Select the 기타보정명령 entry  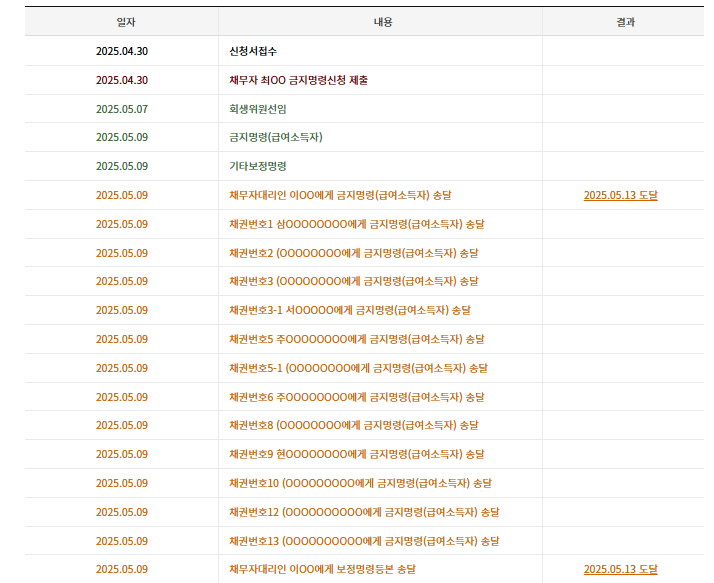tap(258, 166)
